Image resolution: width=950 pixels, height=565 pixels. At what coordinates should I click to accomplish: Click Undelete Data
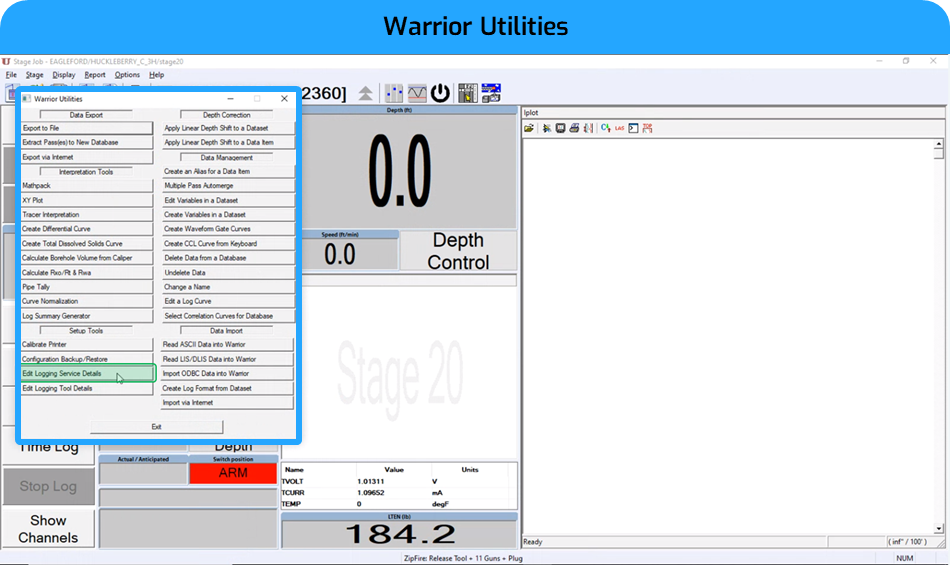tap(228, 273)
